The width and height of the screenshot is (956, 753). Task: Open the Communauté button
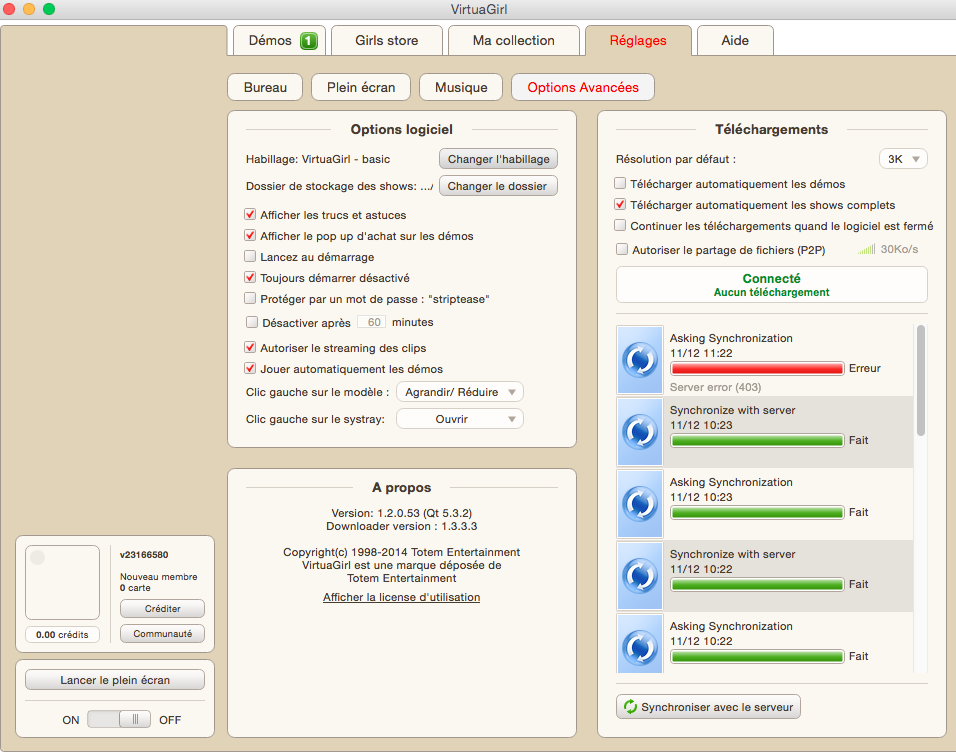click(x=162, y=634)
